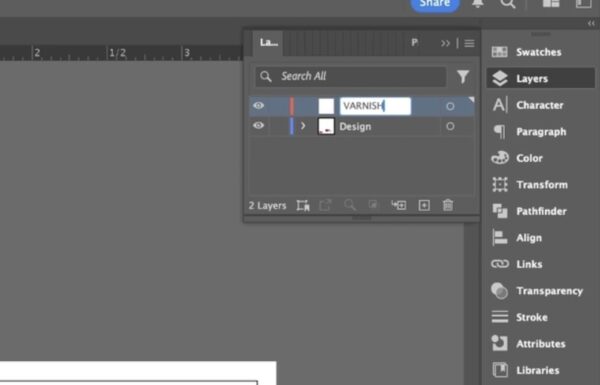Hide the VARNISH layer with its eye
Screen dimensions: 600x385
pyautogui.click(x=258, y=106)
